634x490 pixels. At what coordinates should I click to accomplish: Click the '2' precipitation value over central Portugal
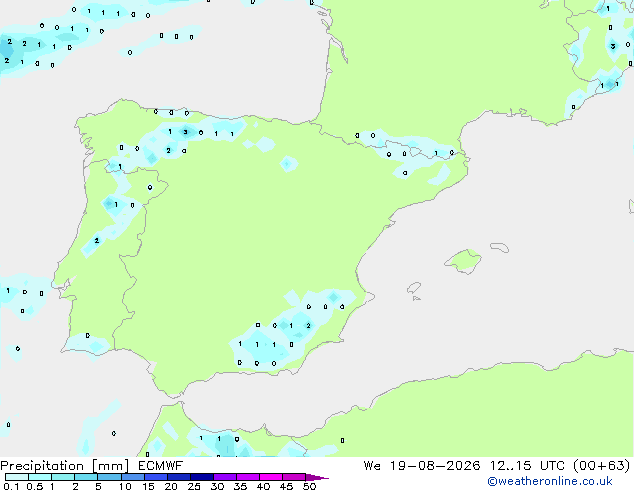[x=97, y=241]
